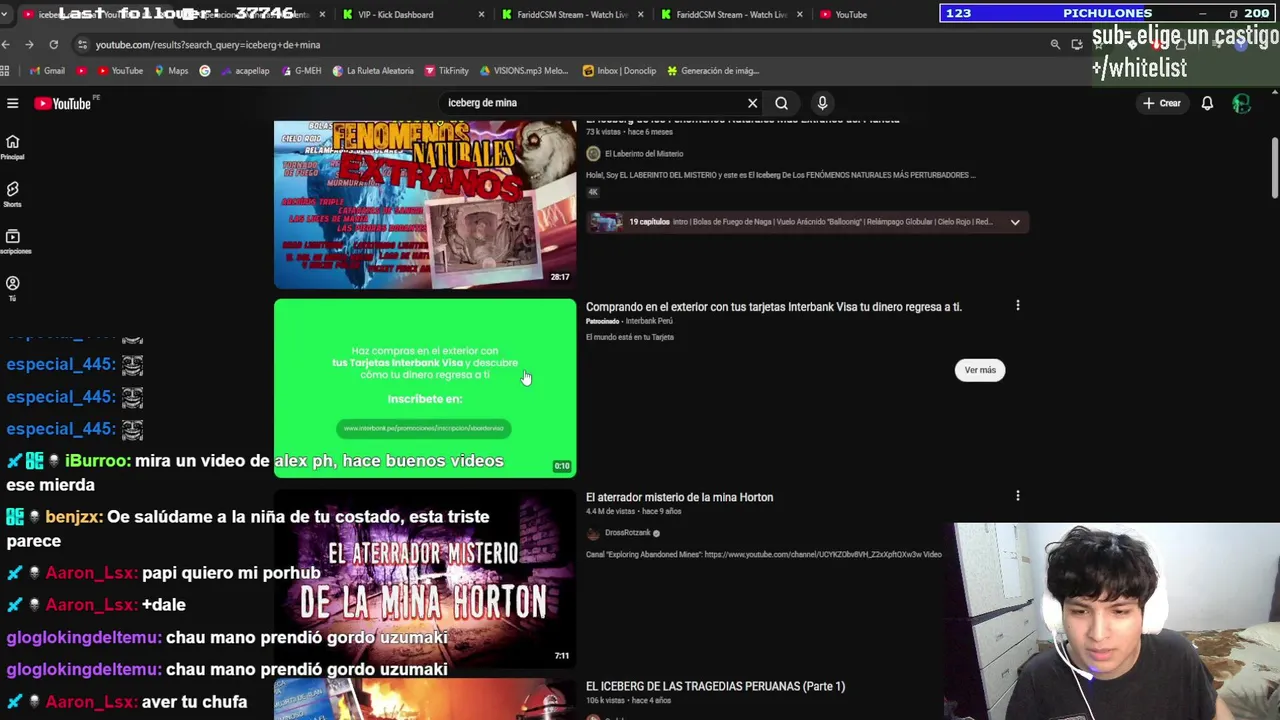Go to Principal in the YouTube sidebar
This screenshot has width=1280, height=720.
tap(13, 146)
